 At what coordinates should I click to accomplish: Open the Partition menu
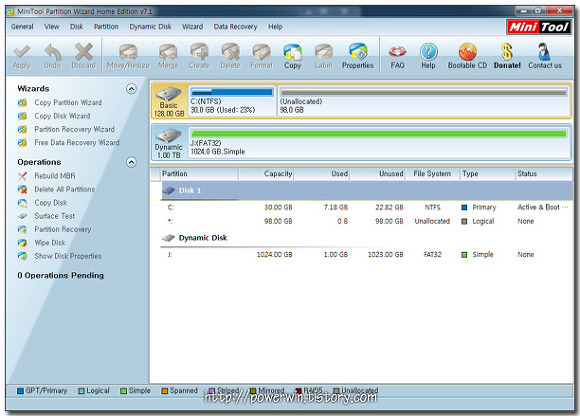(106, 27)
